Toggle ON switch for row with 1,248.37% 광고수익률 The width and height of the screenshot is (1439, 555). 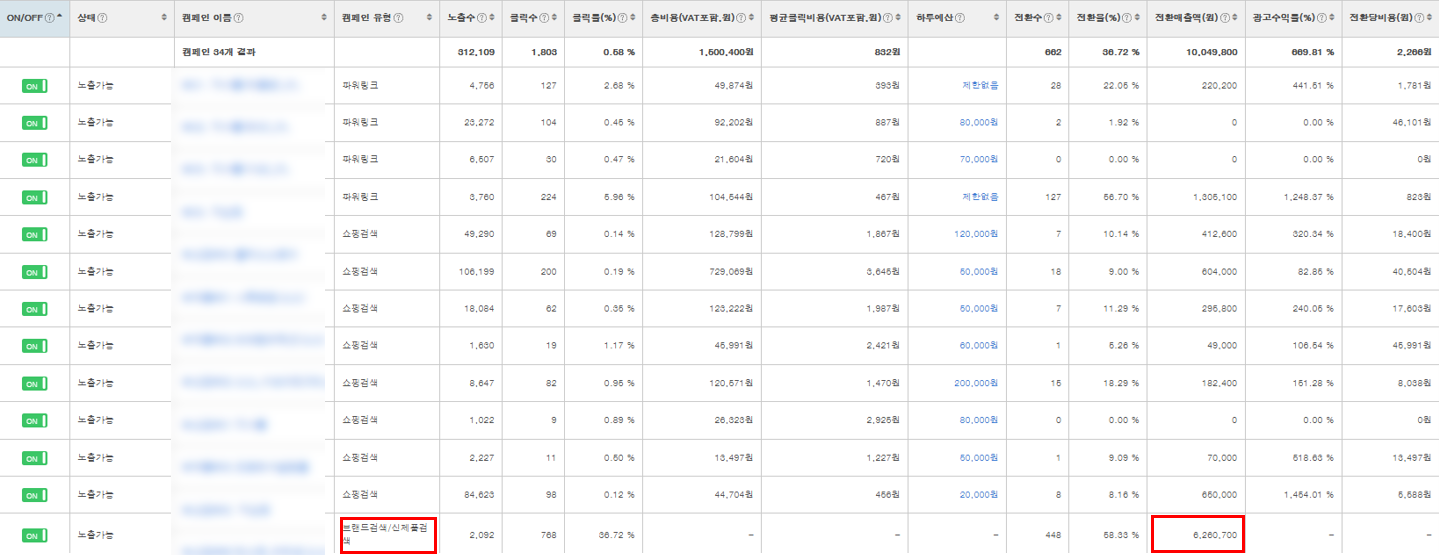(34, 197)
